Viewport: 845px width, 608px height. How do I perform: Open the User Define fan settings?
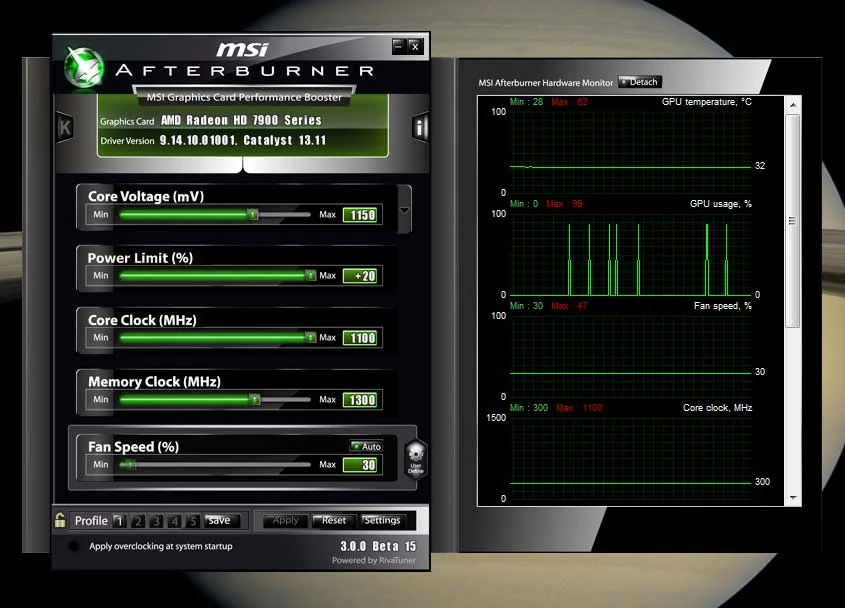415,459
